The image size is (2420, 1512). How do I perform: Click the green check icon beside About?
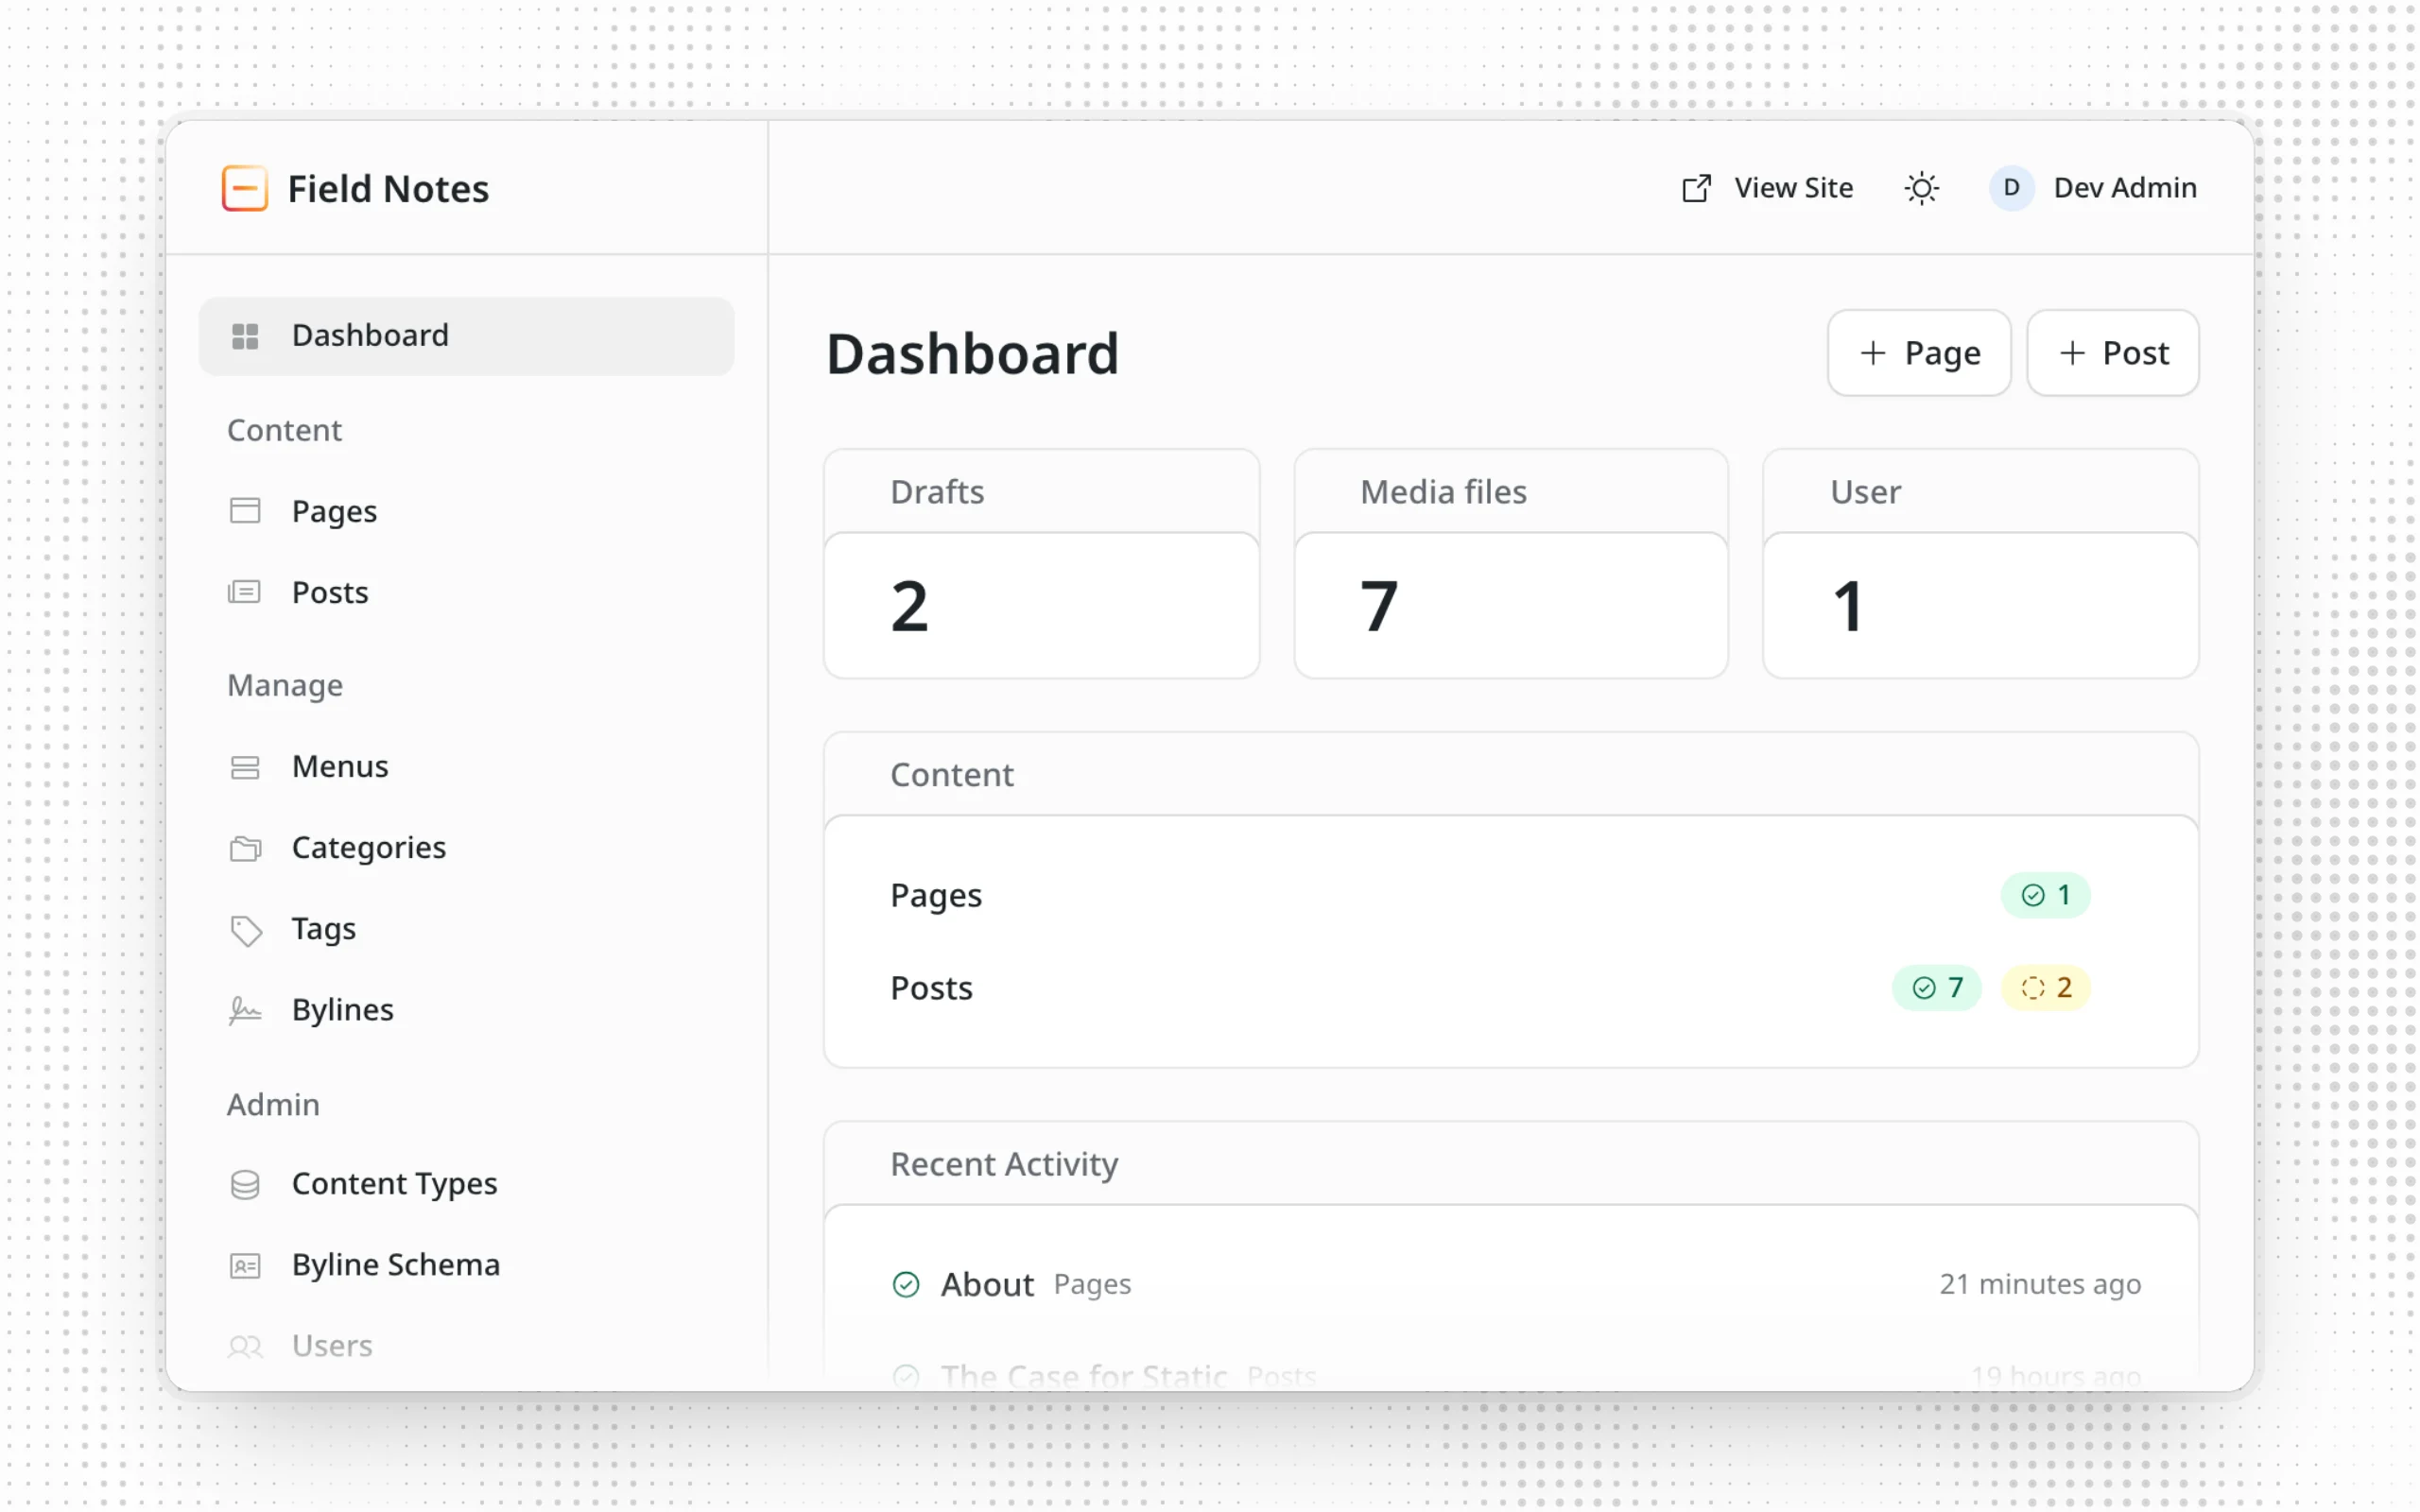click(905, 1285)
